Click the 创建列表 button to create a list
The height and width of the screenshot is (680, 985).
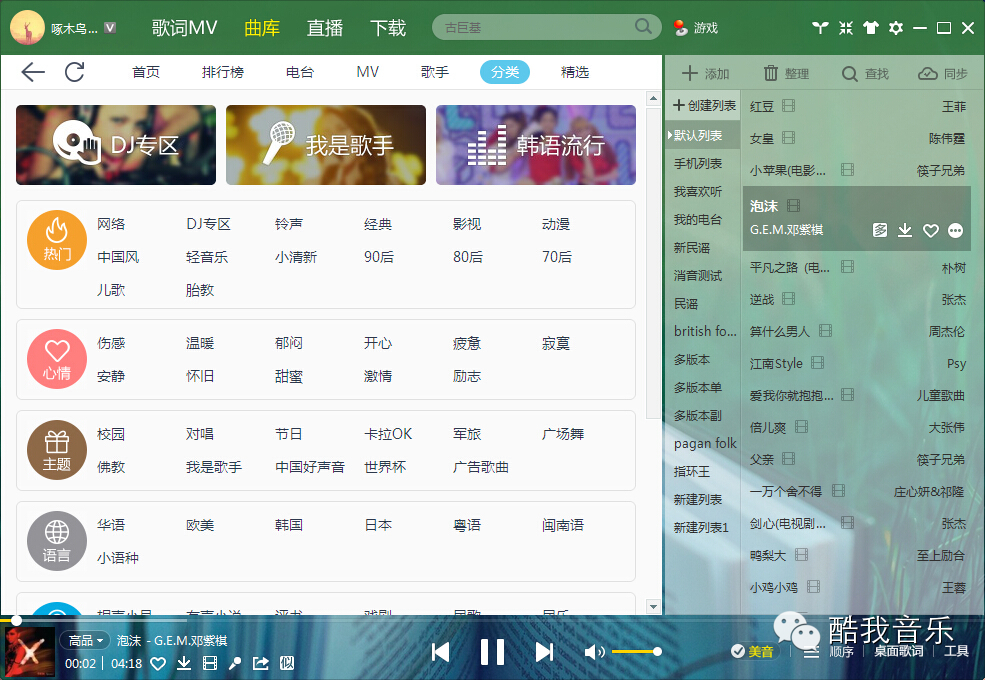(x=704, y=106)
